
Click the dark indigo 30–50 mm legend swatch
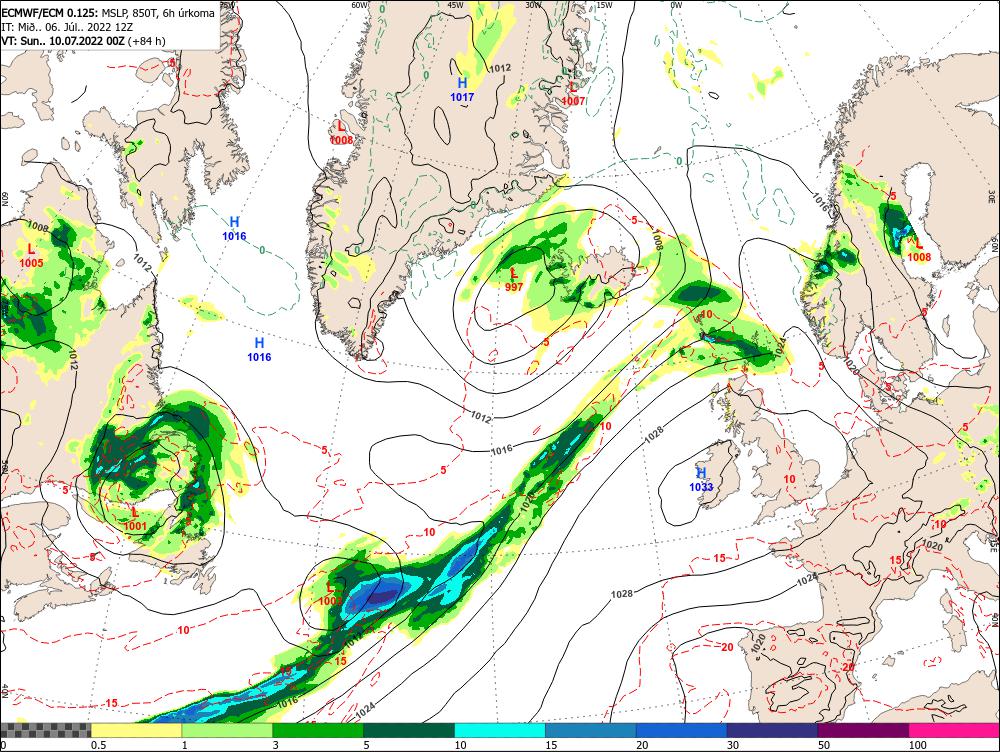772,730
